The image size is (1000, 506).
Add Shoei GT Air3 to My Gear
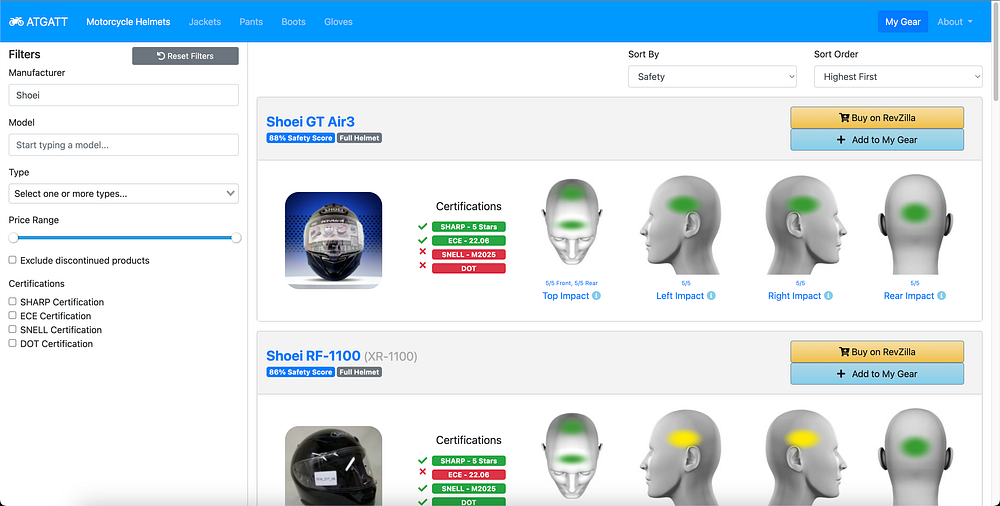pyautogui.click(x=877, y=140)
